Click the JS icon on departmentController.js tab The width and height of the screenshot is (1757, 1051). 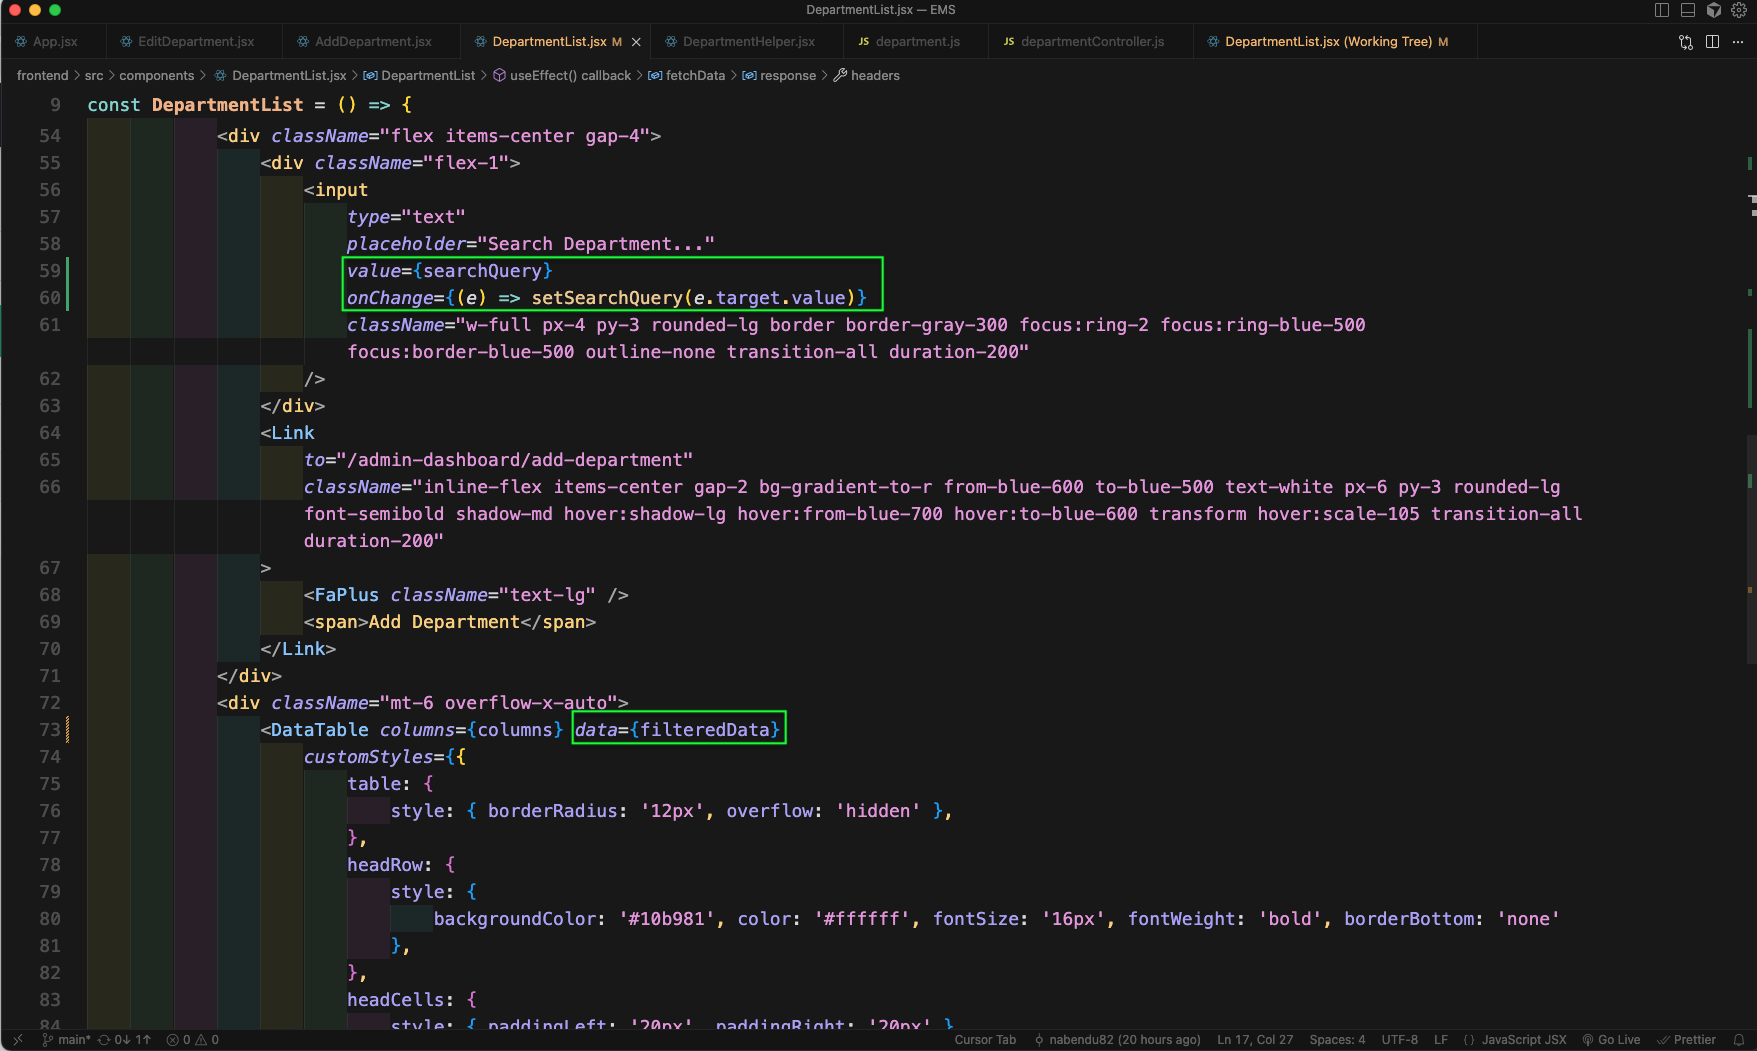[1009, 42]
